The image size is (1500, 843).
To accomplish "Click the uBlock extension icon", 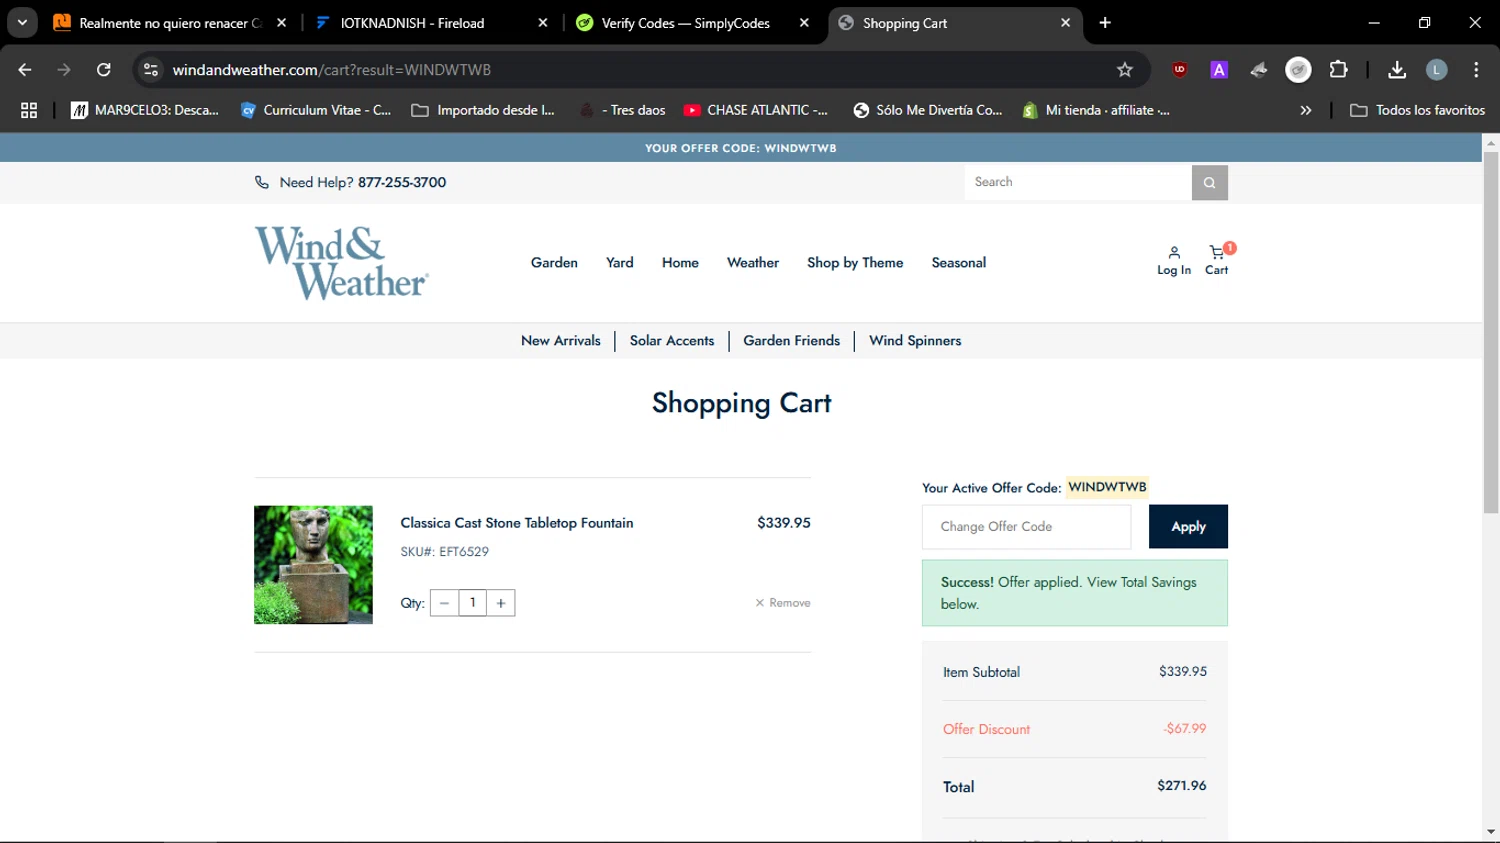I will (x=1180, y=70).
